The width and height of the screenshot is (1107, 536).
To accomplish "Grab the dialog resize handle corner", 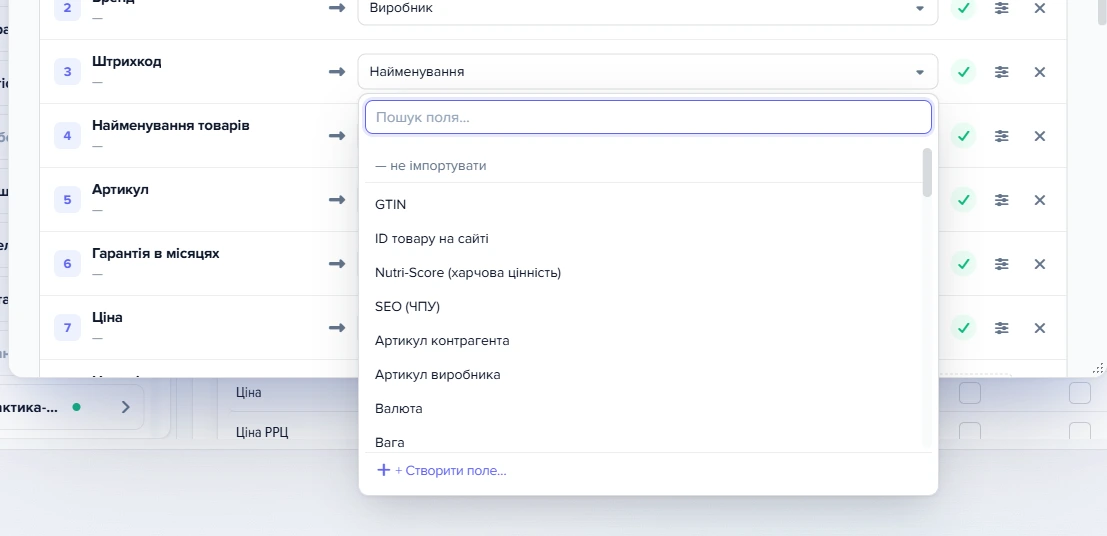I will click(1098, 367).
